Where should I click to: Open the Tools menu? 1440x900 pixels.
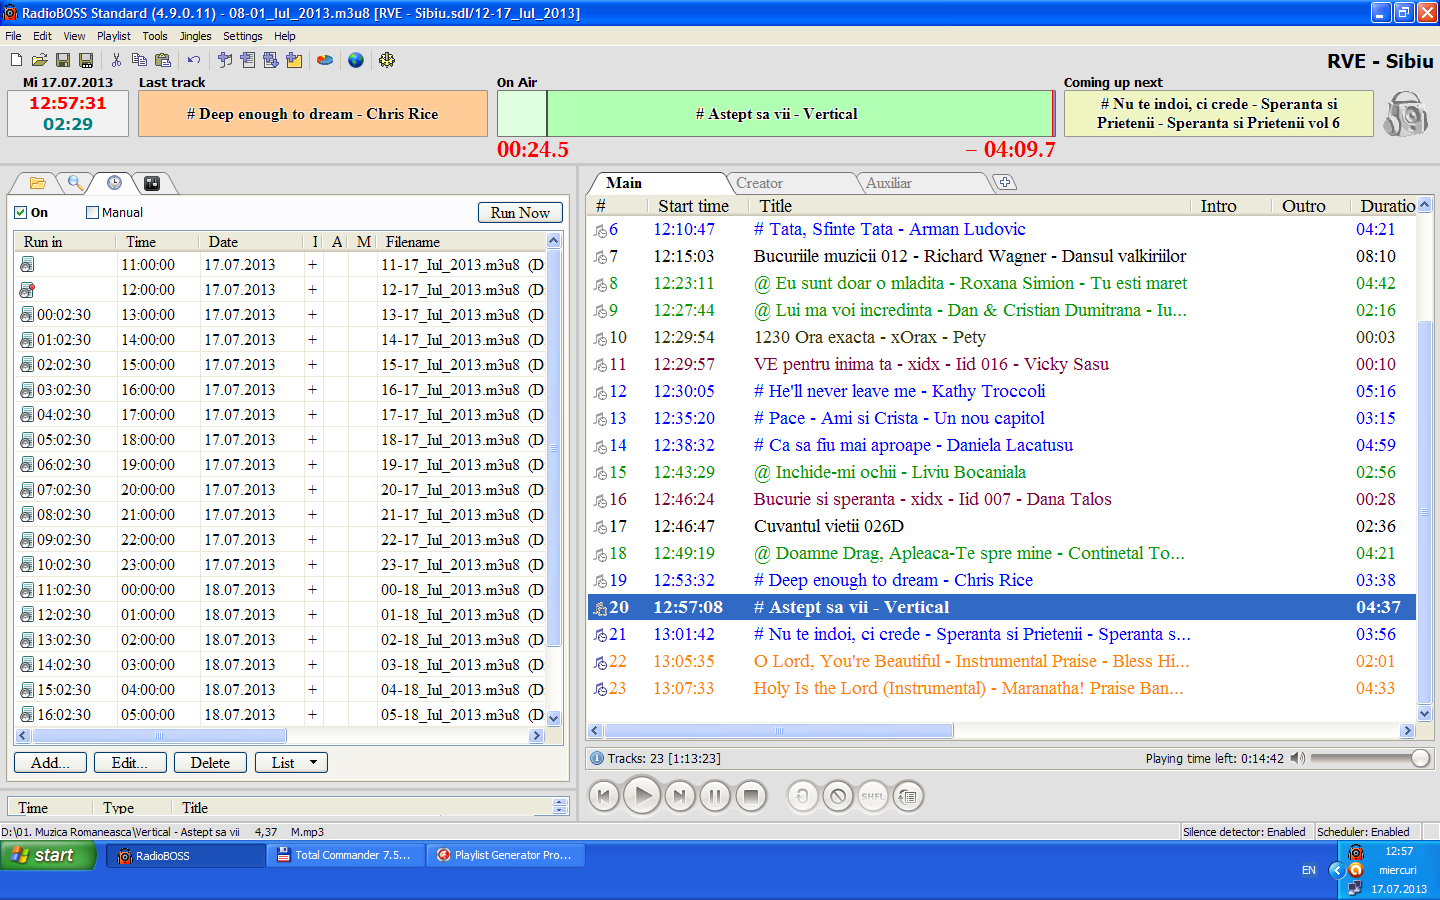155,36
